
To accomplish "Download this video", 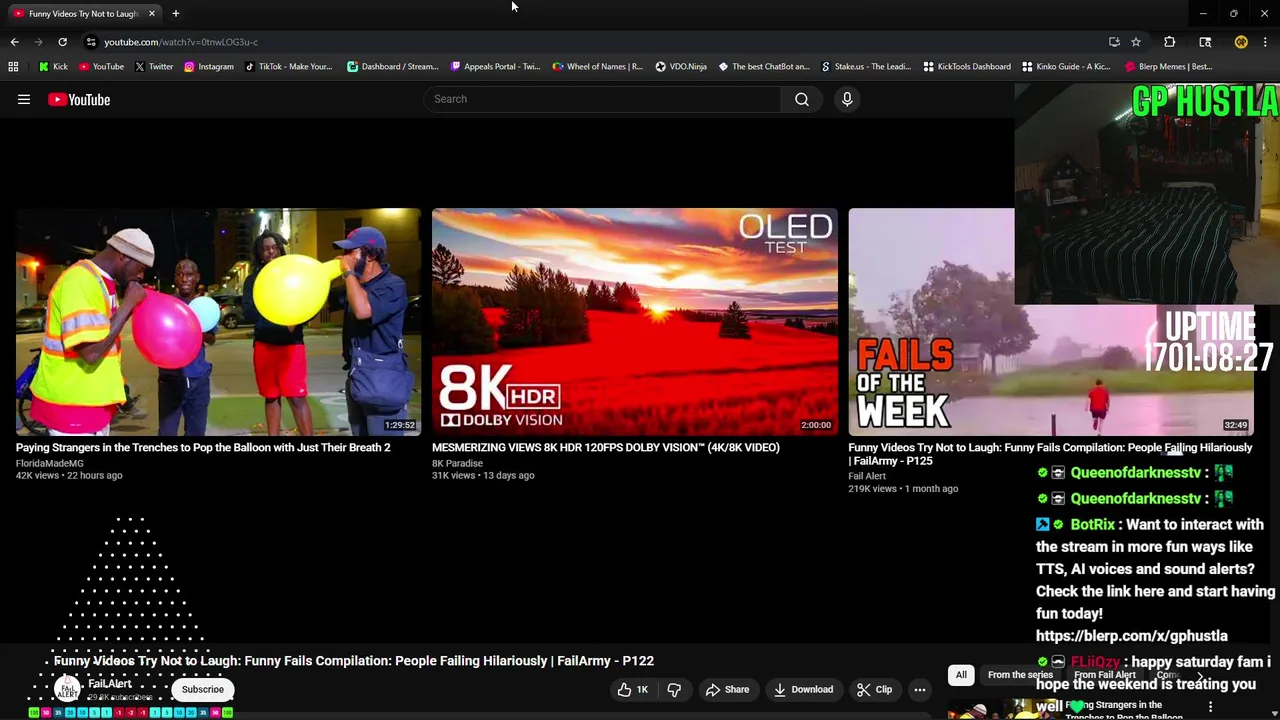I will [803, 689].
